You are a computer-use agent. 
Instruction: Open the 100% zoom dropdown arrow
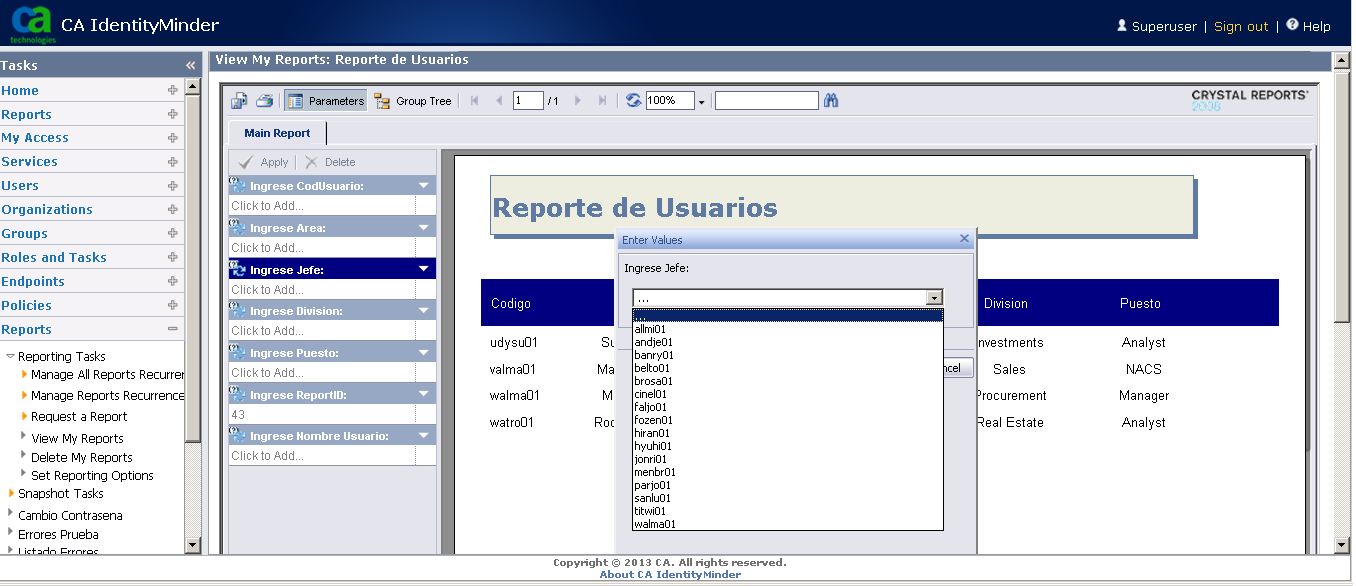(x=702, y=102)
